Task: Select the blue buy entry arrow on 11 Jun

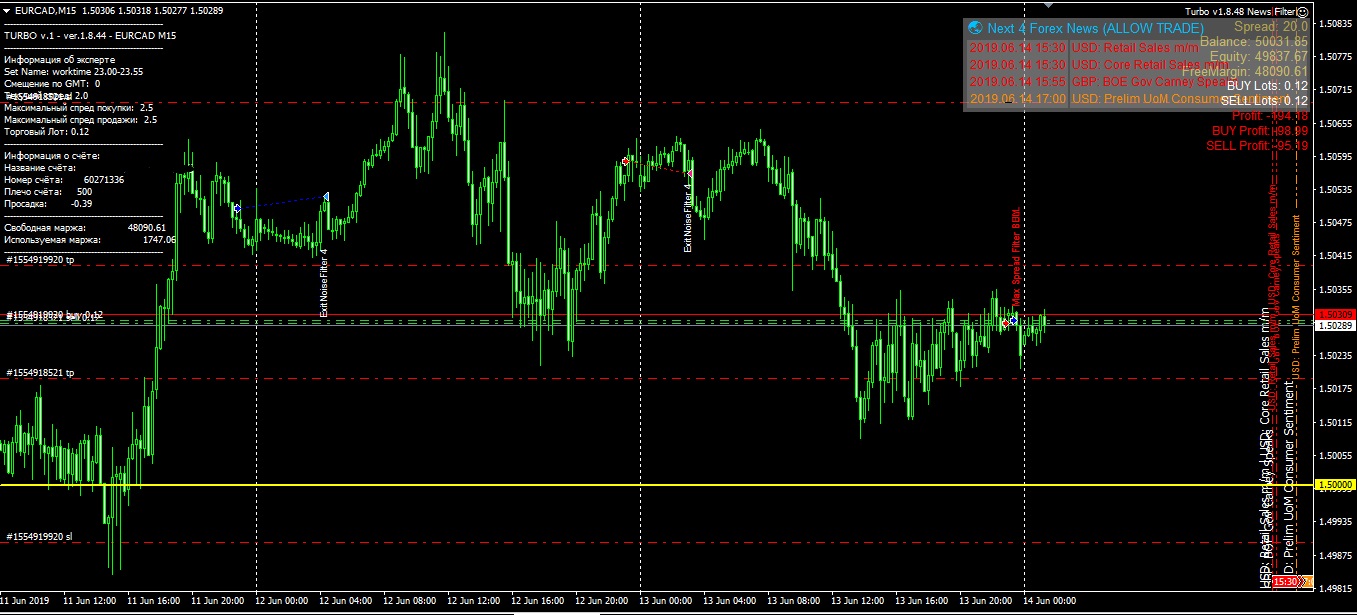Action: coord(237,208)
